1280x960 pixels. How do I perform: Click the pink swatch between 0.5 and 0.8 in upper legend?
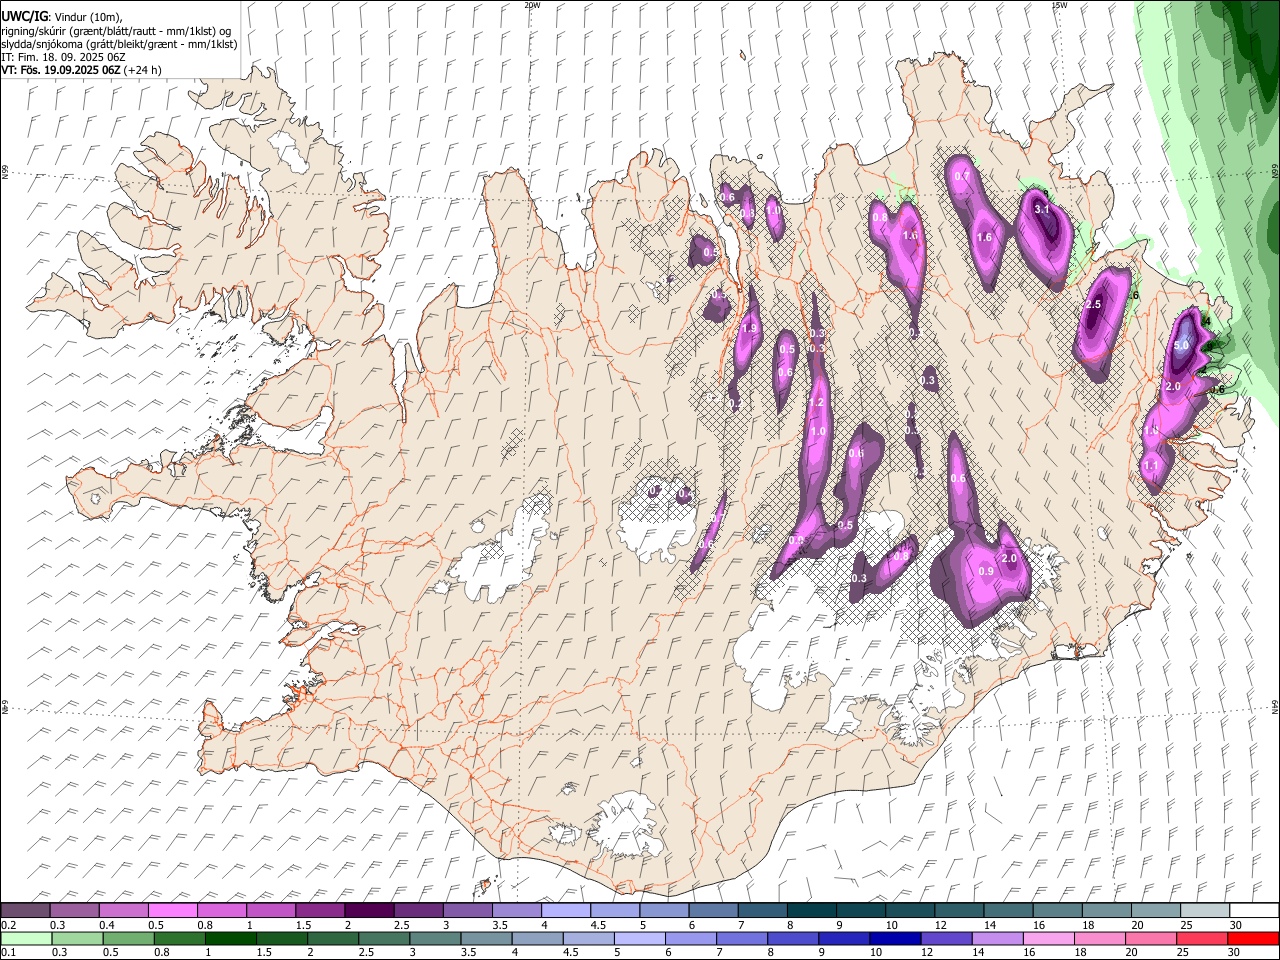click(x=173, y=911)
